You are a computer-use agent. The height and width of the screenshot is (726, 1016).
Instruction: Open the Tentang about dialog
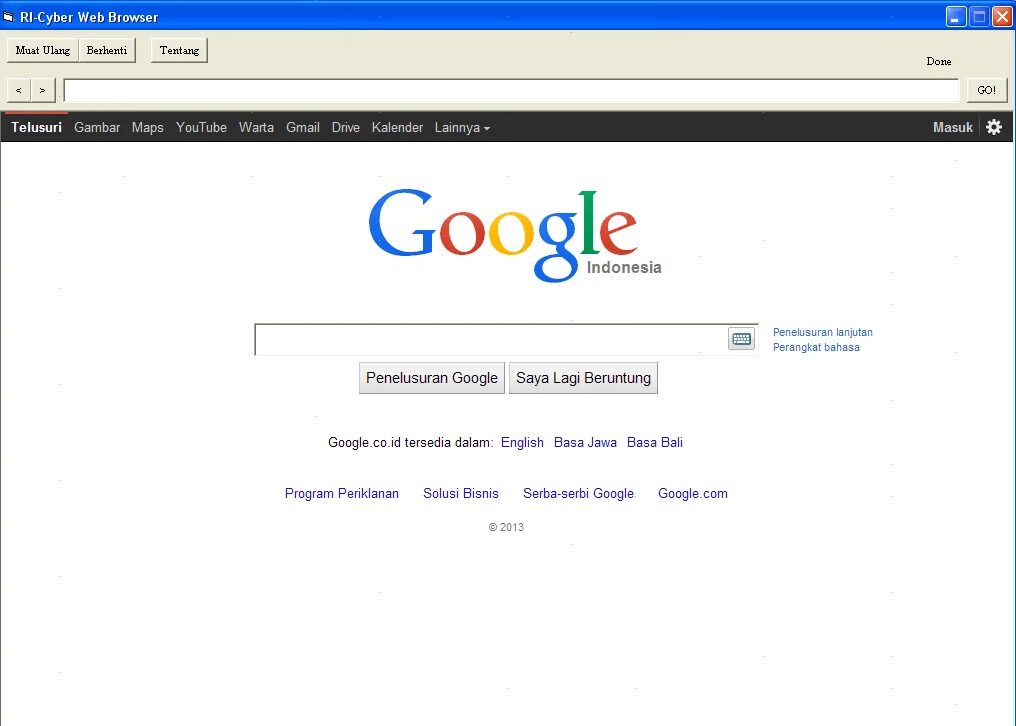tap(179, 51)
